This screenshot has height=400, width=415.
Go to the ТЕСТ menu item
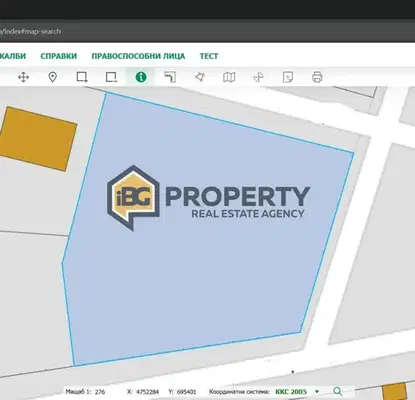(209, 56)
